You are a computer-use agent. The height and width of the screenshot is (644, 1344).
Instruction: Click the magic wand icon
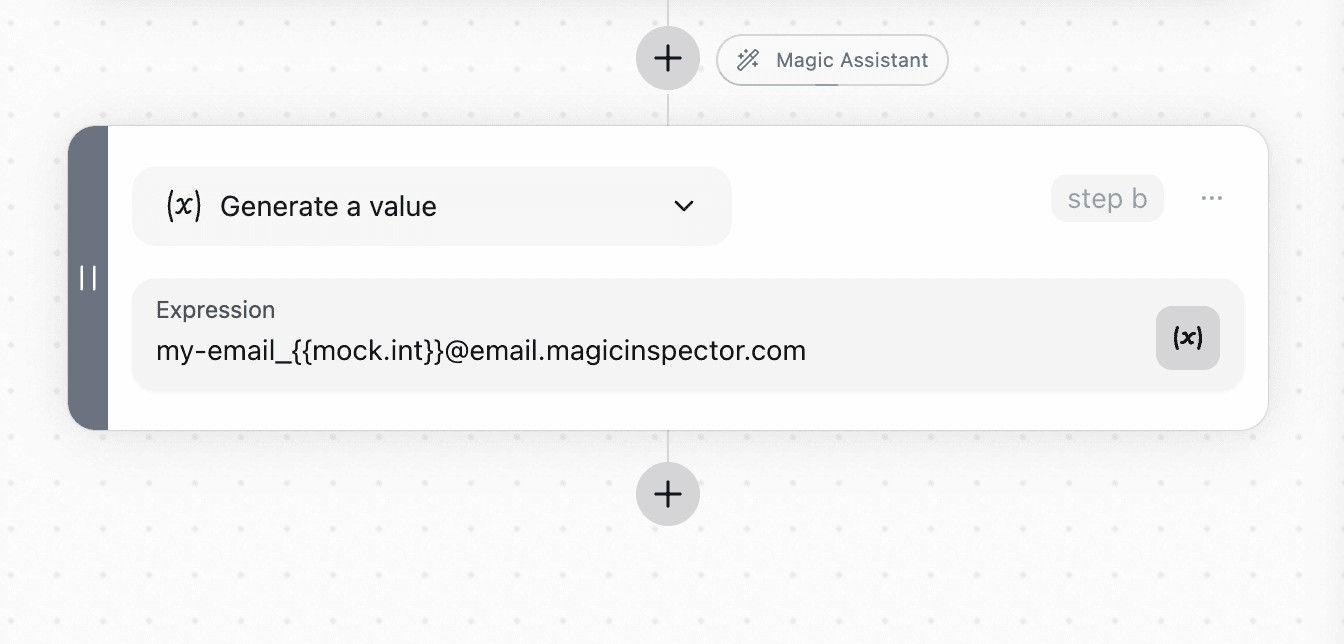(748, 60)
